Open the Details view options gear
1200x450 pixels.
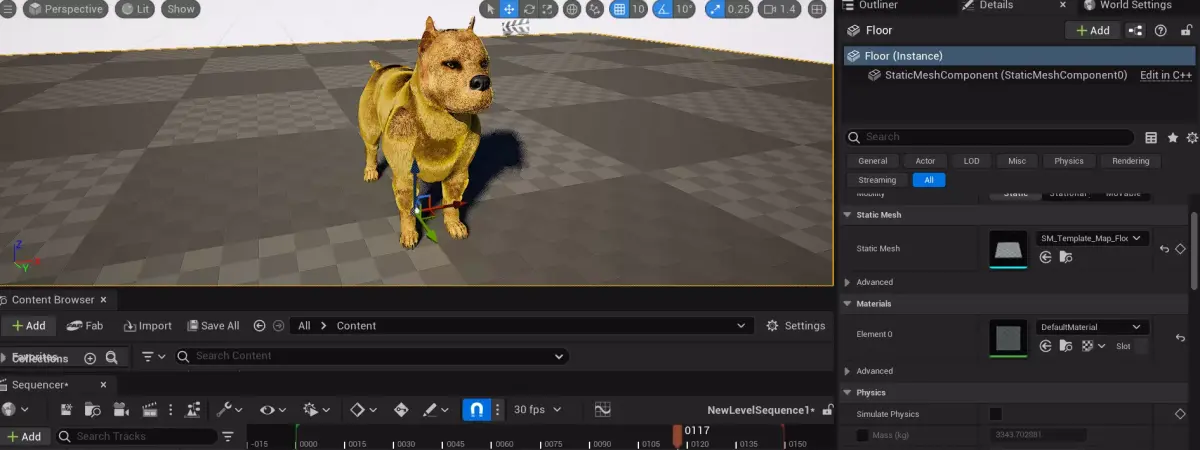(x=1192, y=137)
